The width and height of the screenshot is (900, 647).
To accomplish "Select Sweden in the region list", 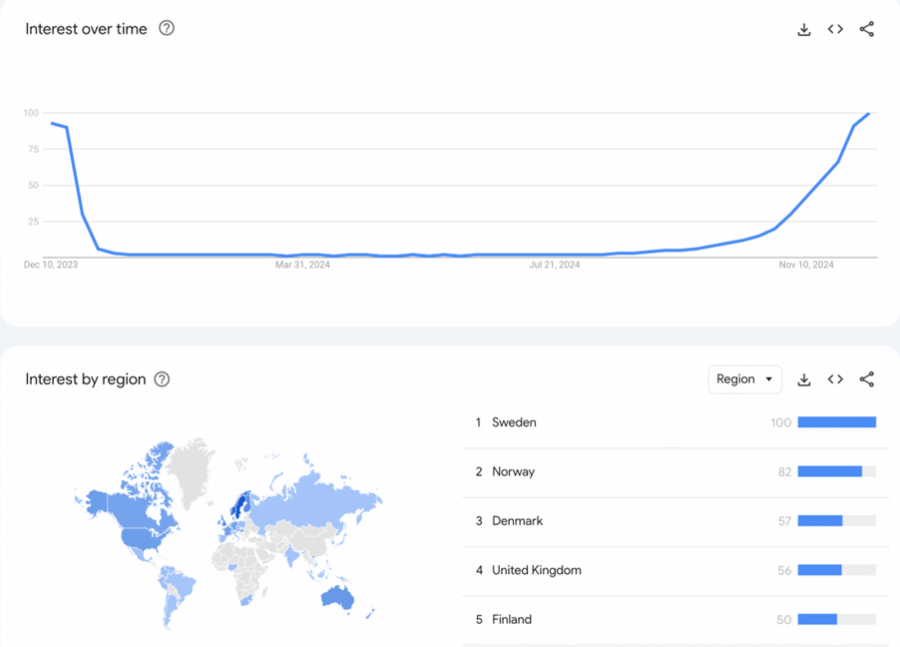I will (x=514, y=422).
